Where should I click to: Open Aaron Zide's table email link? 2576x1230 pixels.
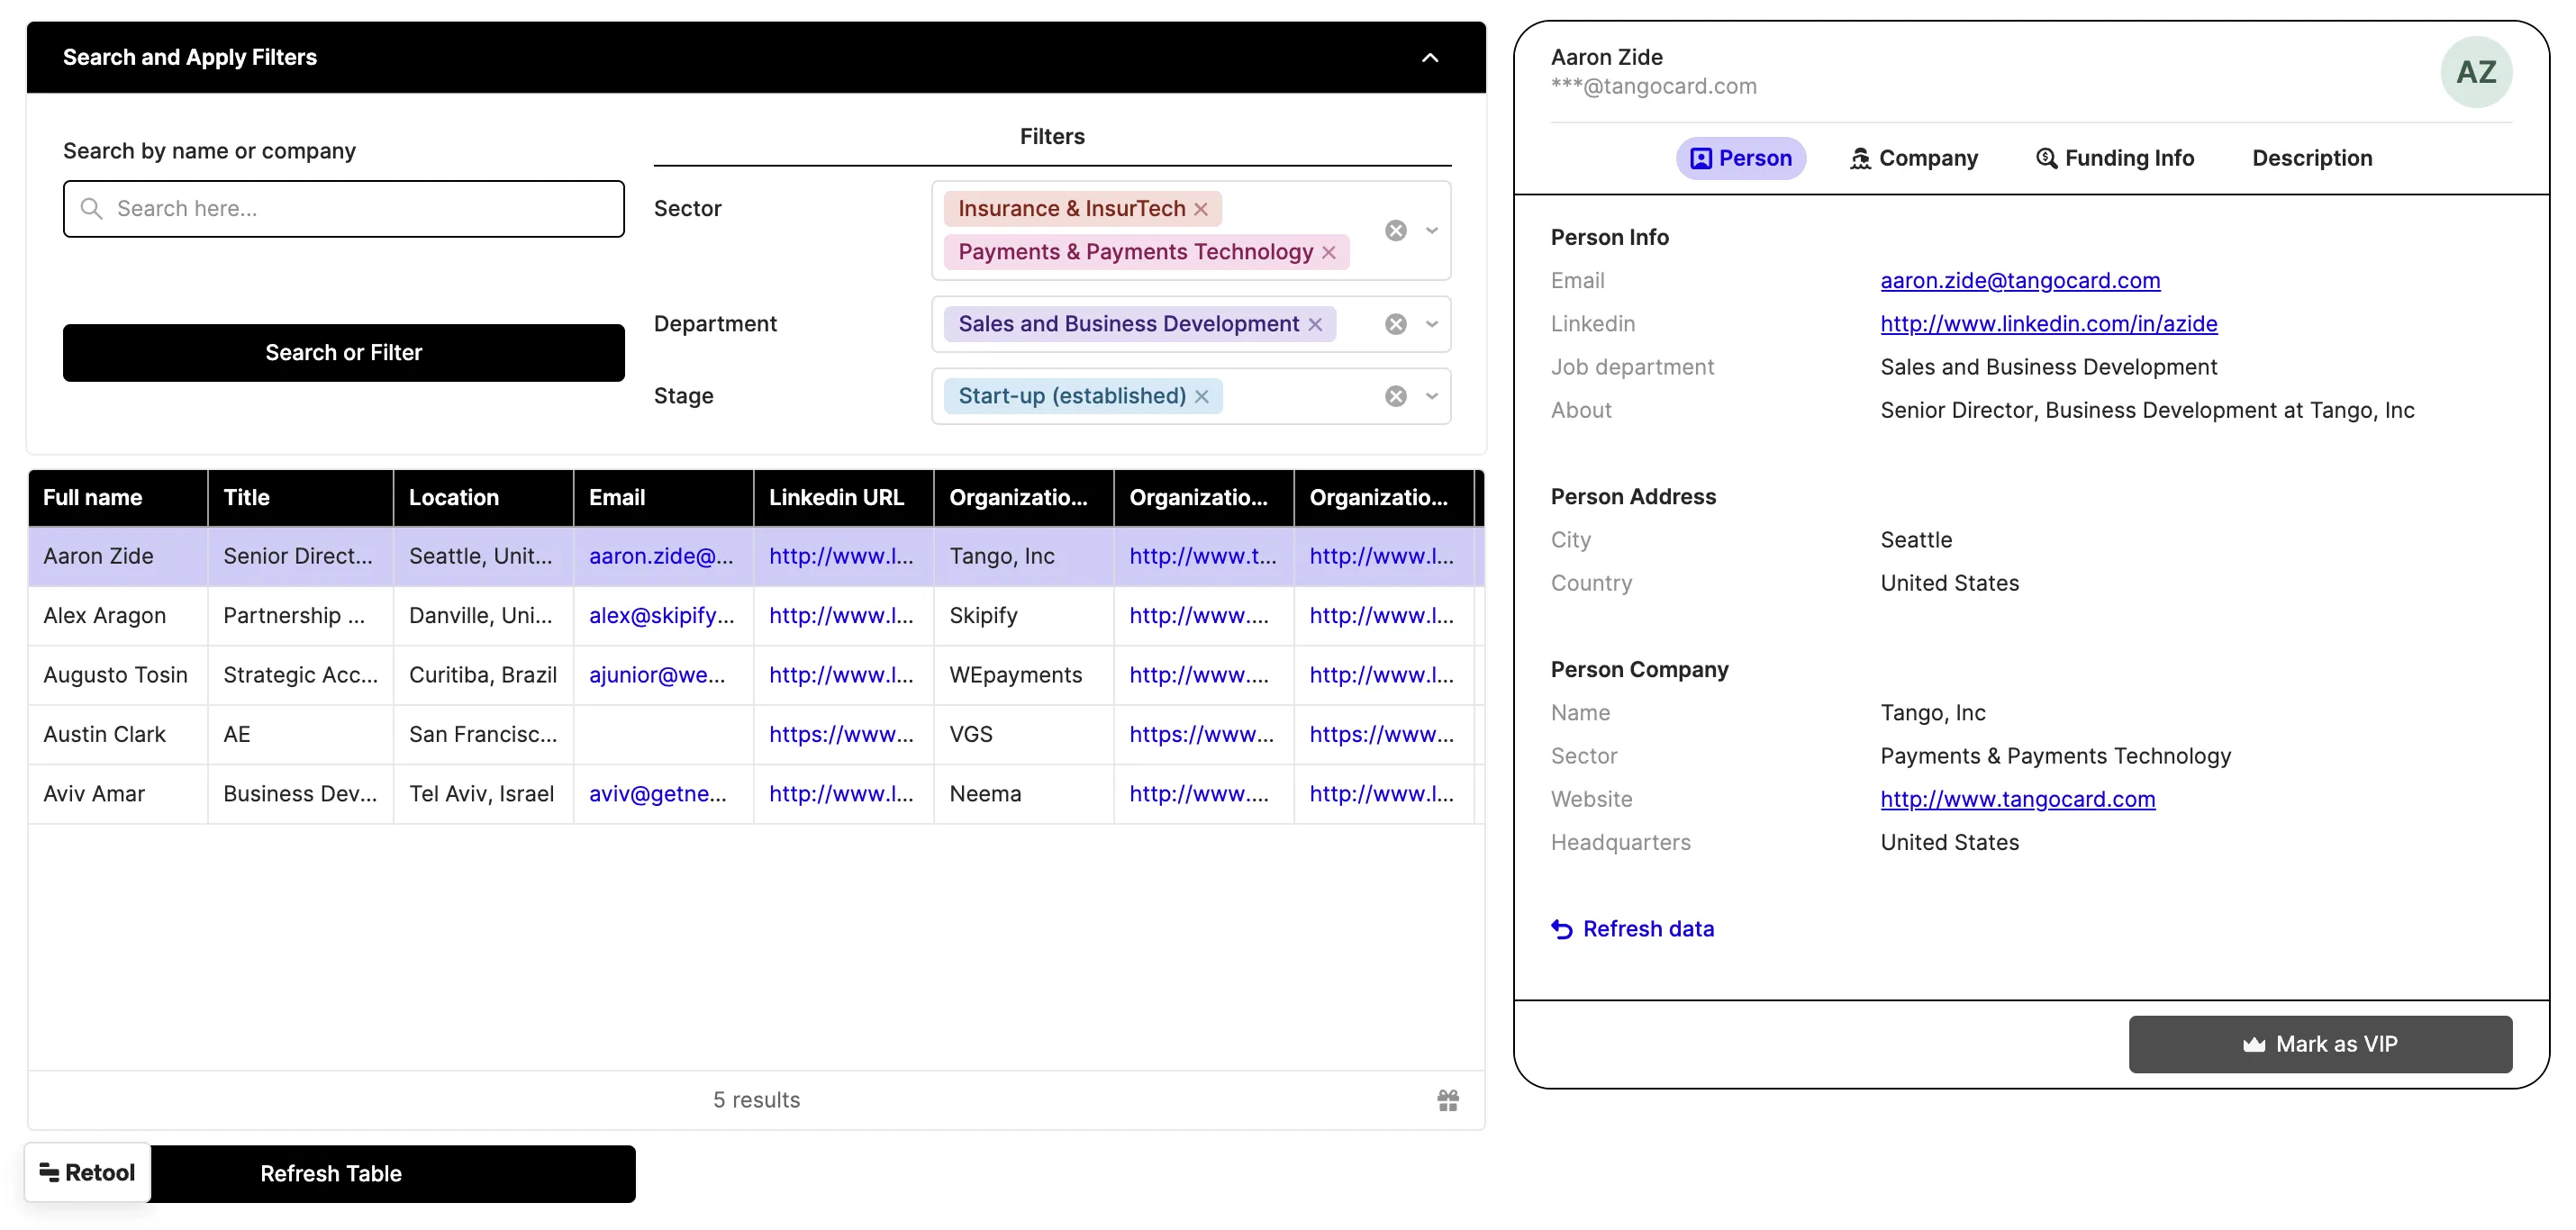660,557
